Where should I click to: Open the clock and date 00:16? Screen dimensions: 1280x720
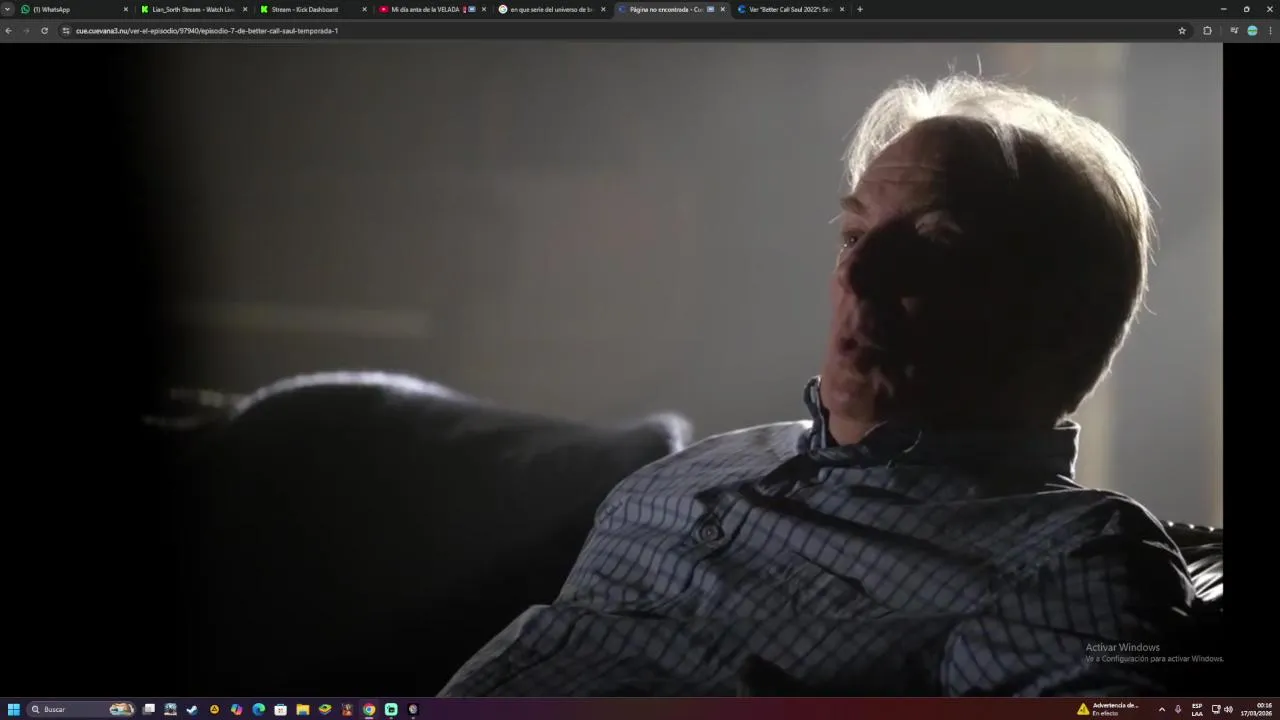click(x=1257, y=709)
